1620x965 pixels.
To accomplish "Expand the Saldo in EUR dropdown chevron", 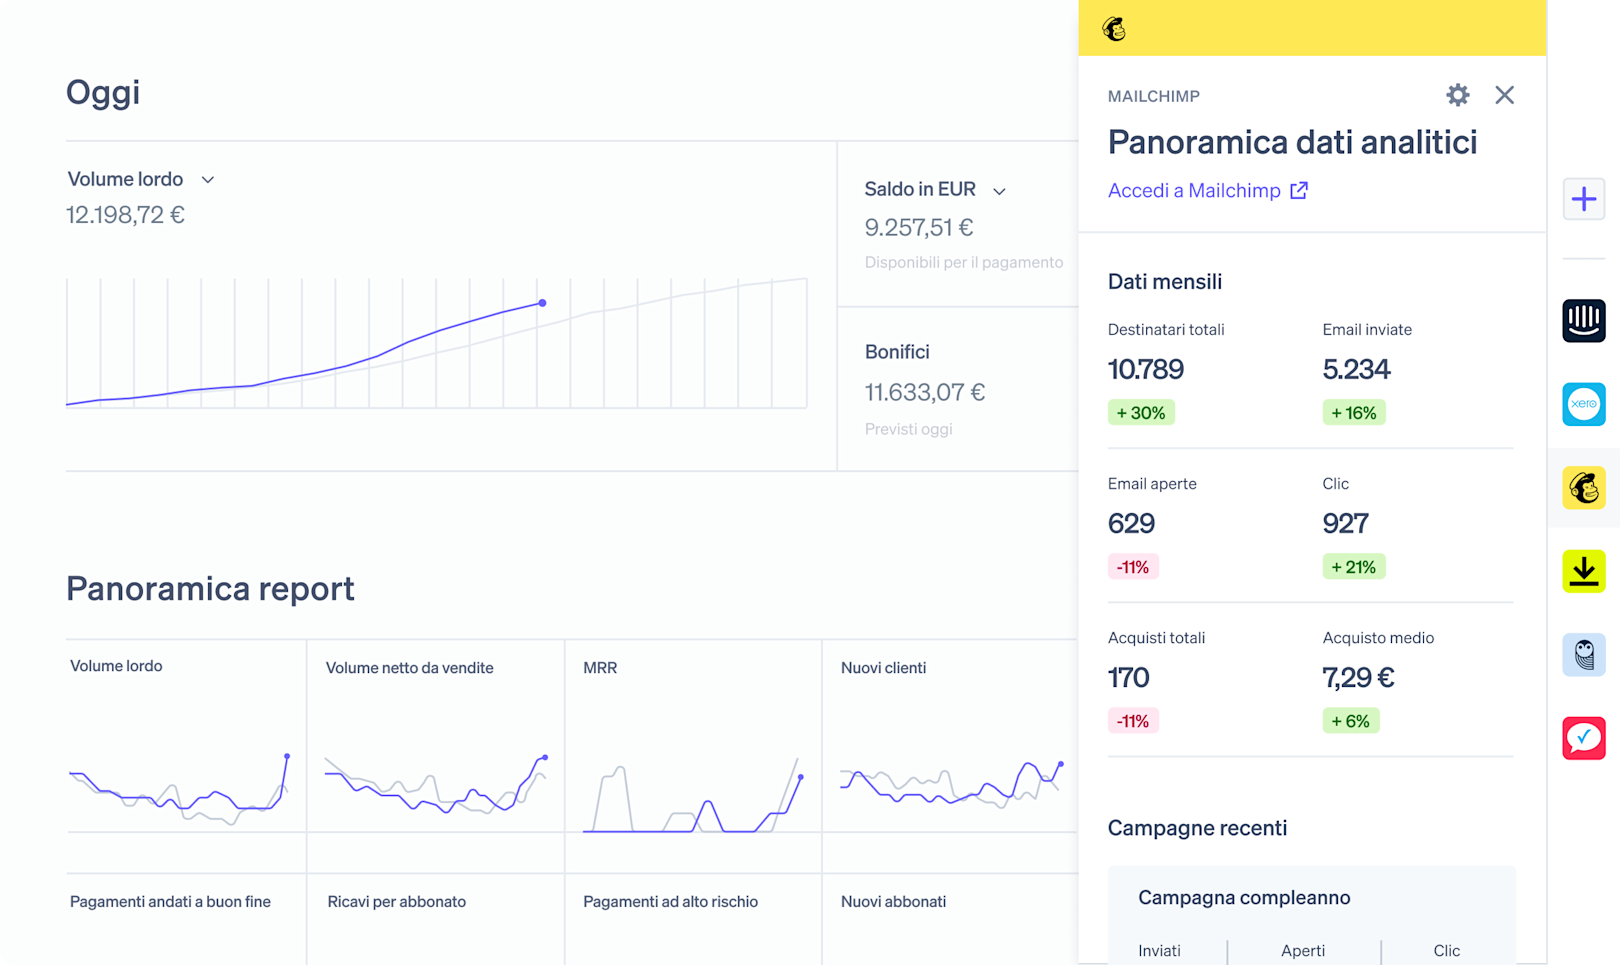I will point(999,191).
